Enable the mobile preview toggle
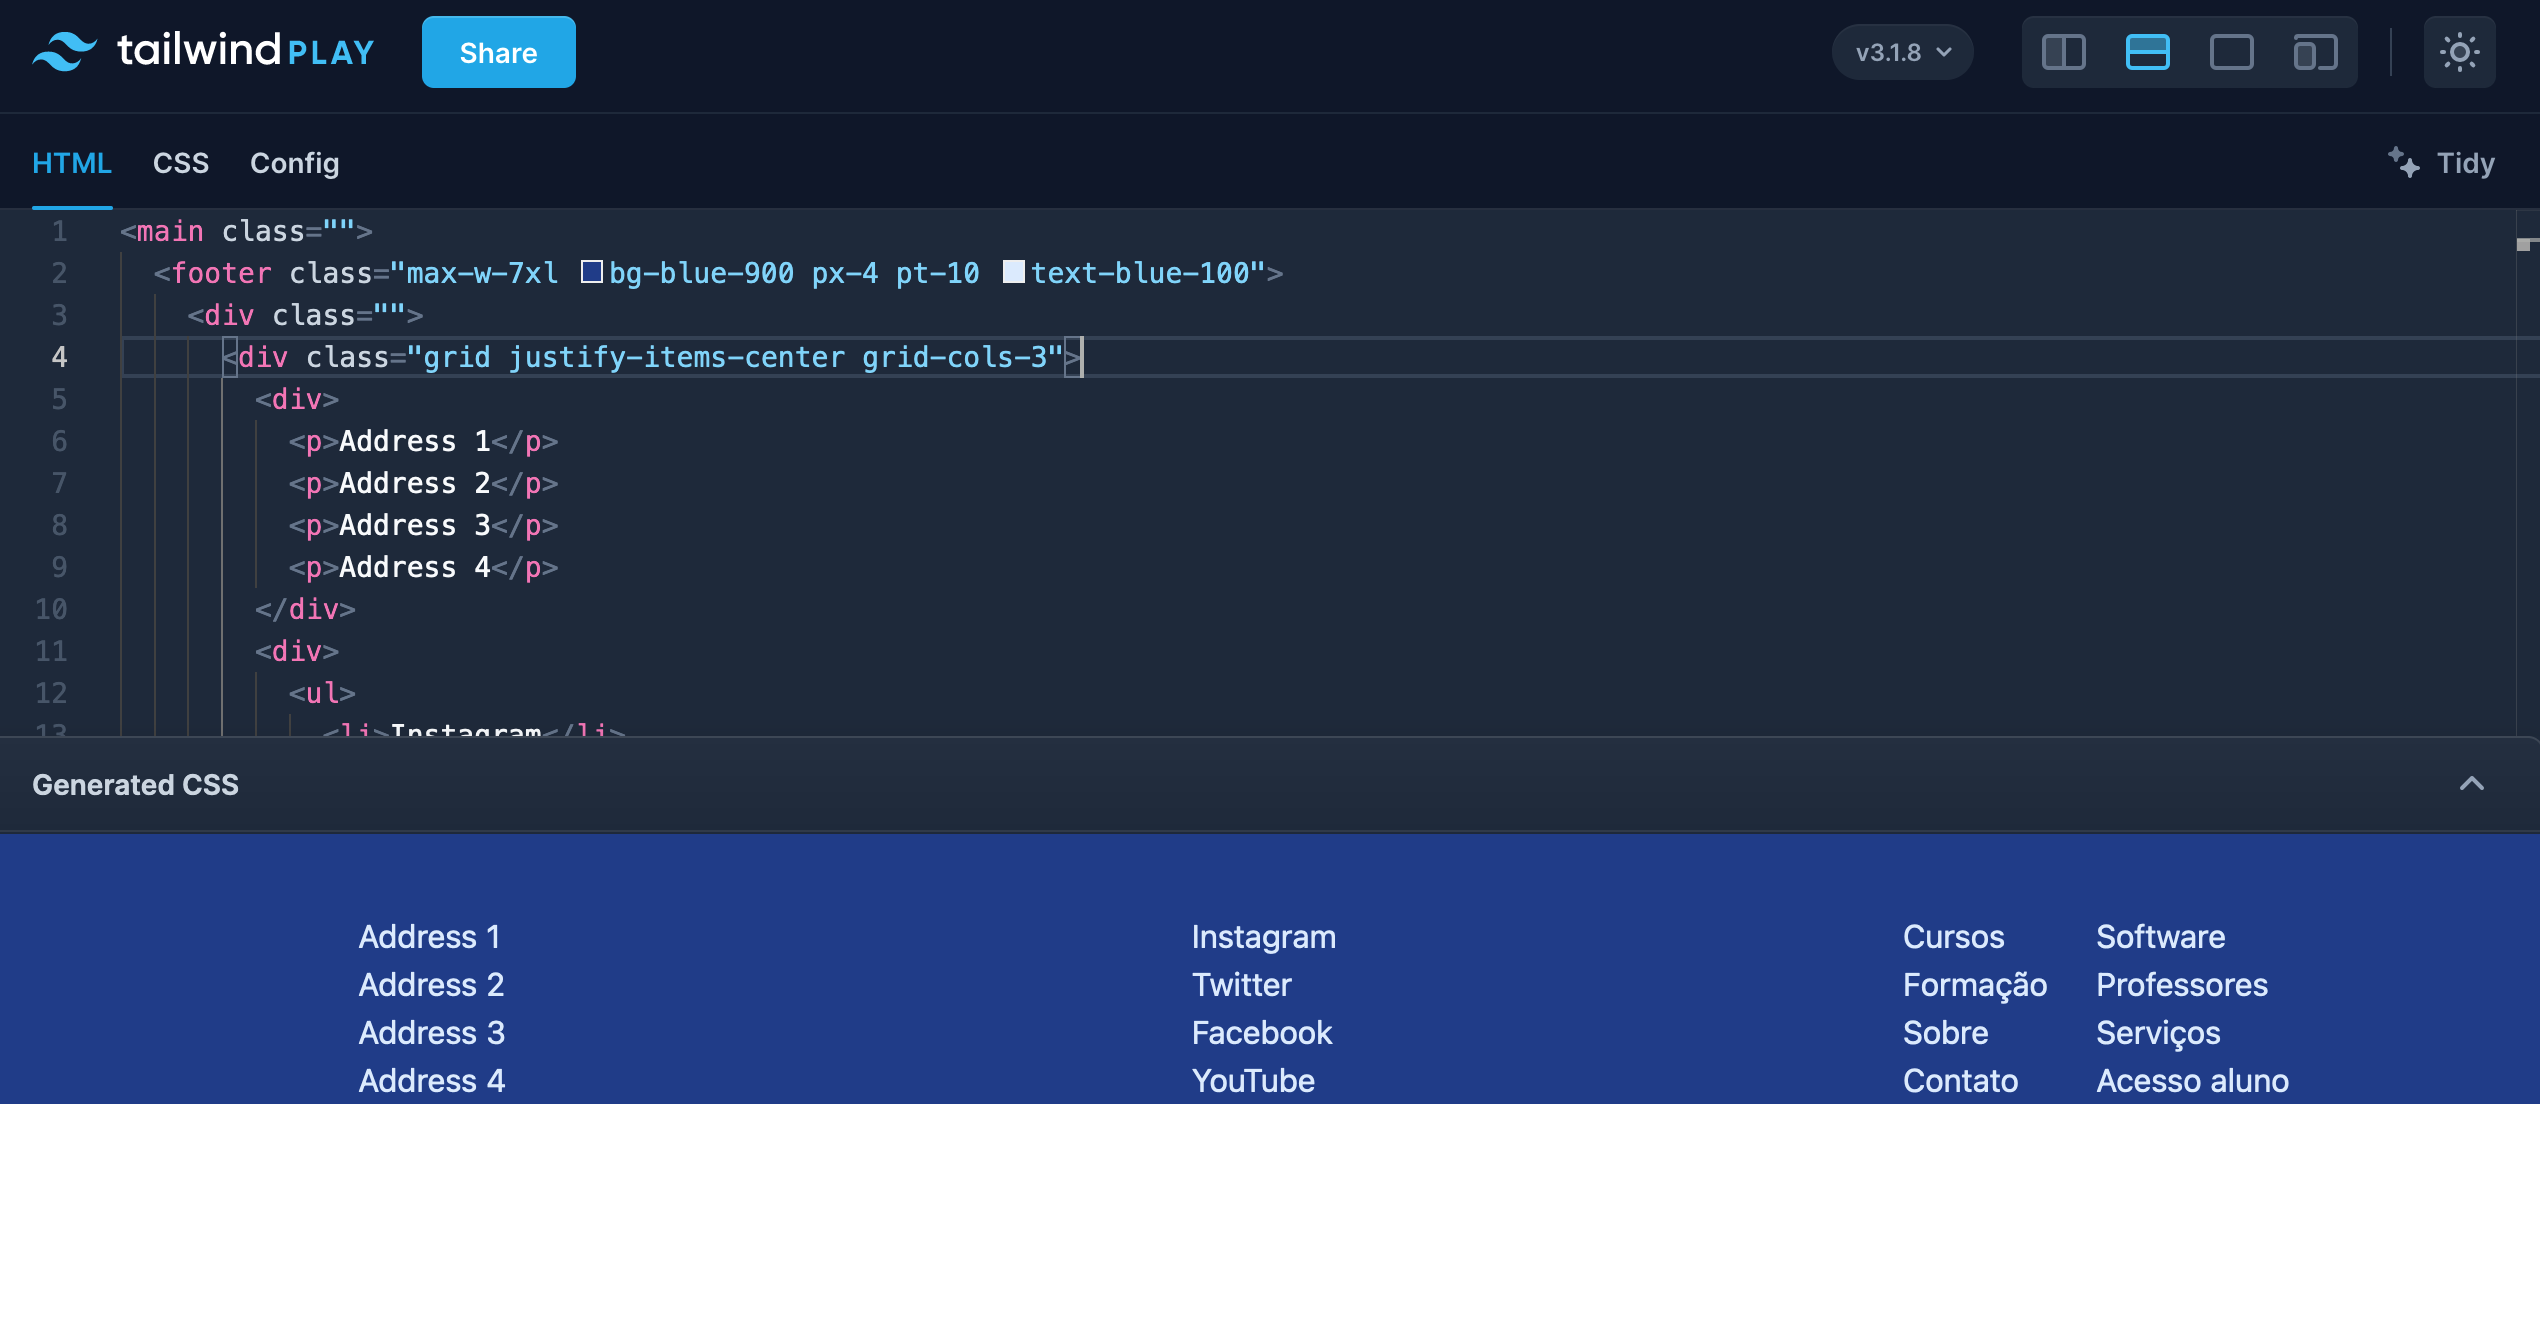The width and height of the screenshot is (2540, 1326). pyautogui.click(x=2314, y=51)
